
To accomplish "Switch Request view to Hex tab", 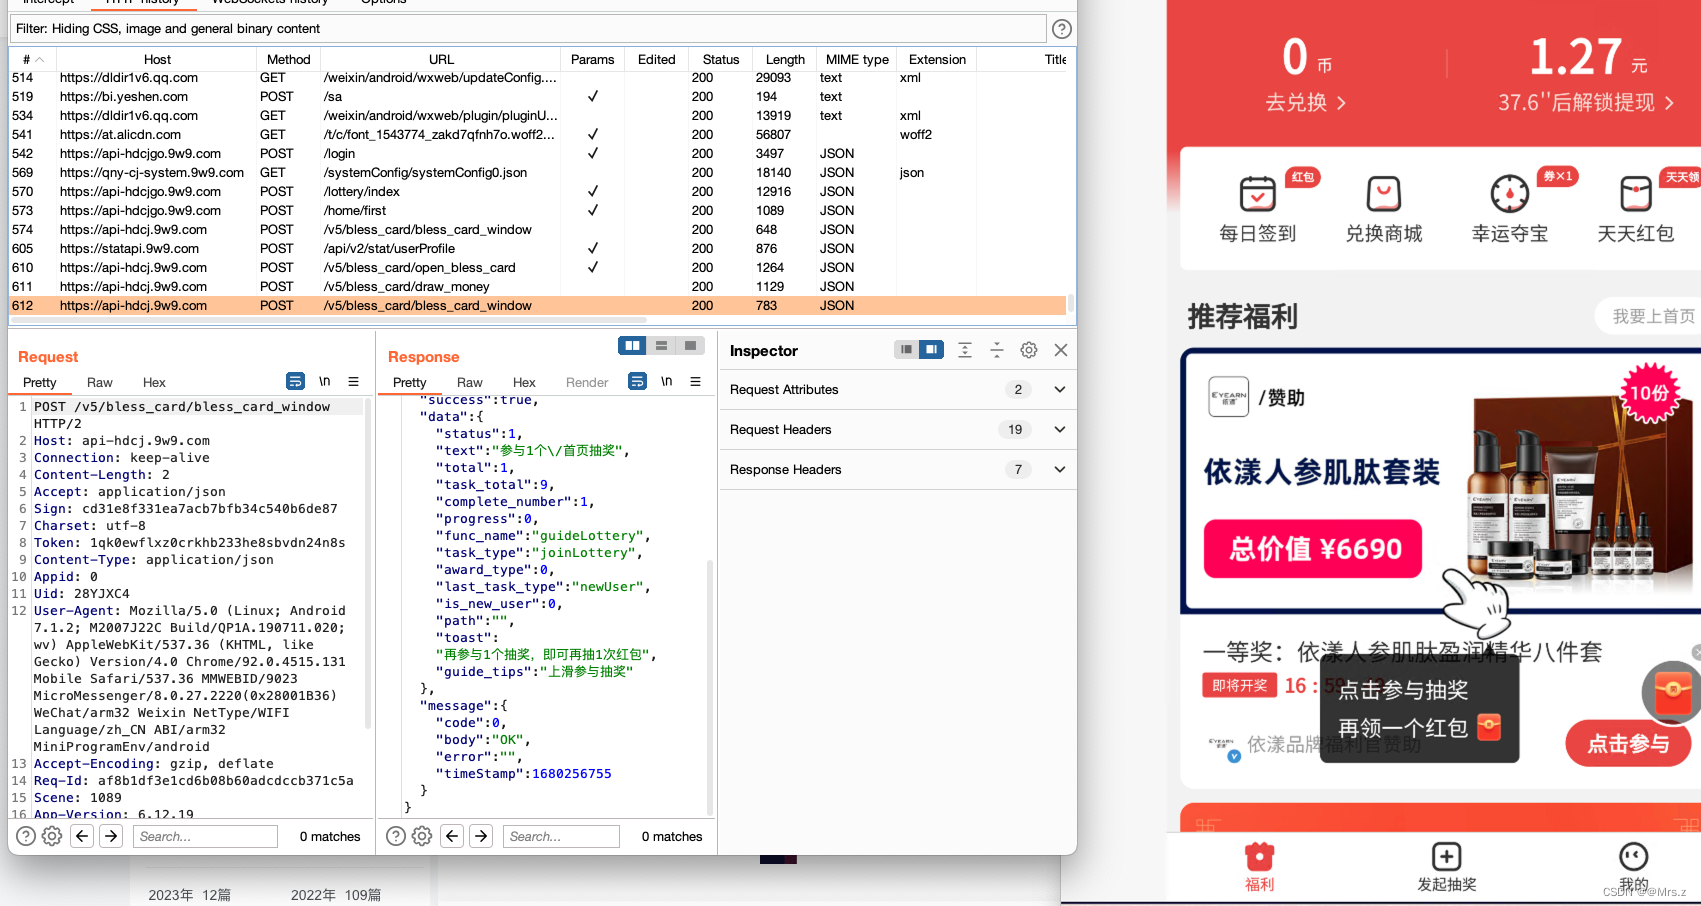I will [154, 382].
